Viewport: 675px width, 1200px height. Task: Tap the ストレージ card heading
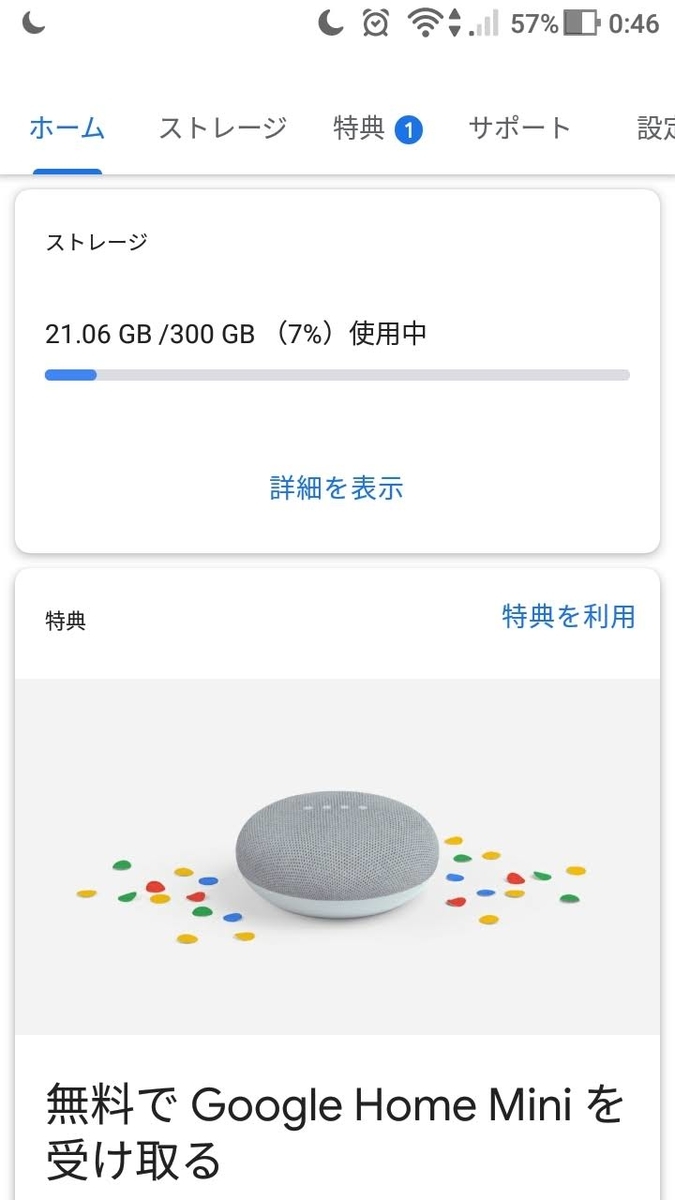click(96, 241)
